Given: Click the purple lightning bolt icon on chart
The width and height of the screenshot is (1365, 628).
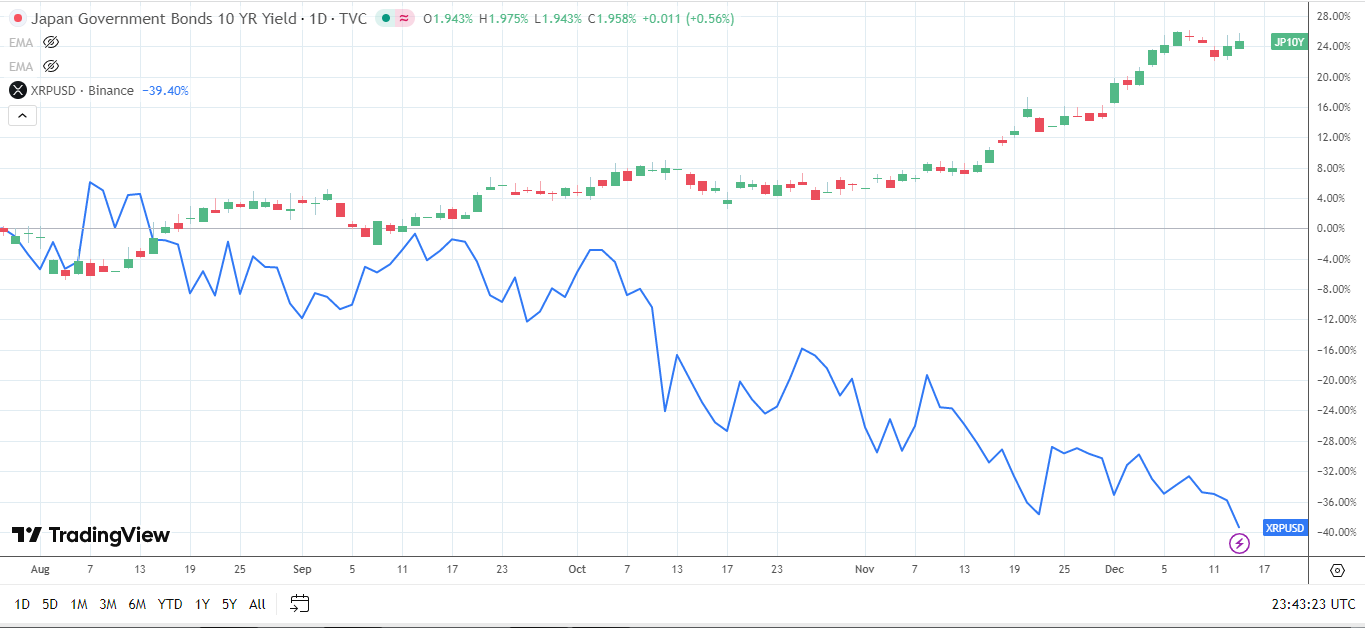Looking at the screenshot, I should [1240, 543].
